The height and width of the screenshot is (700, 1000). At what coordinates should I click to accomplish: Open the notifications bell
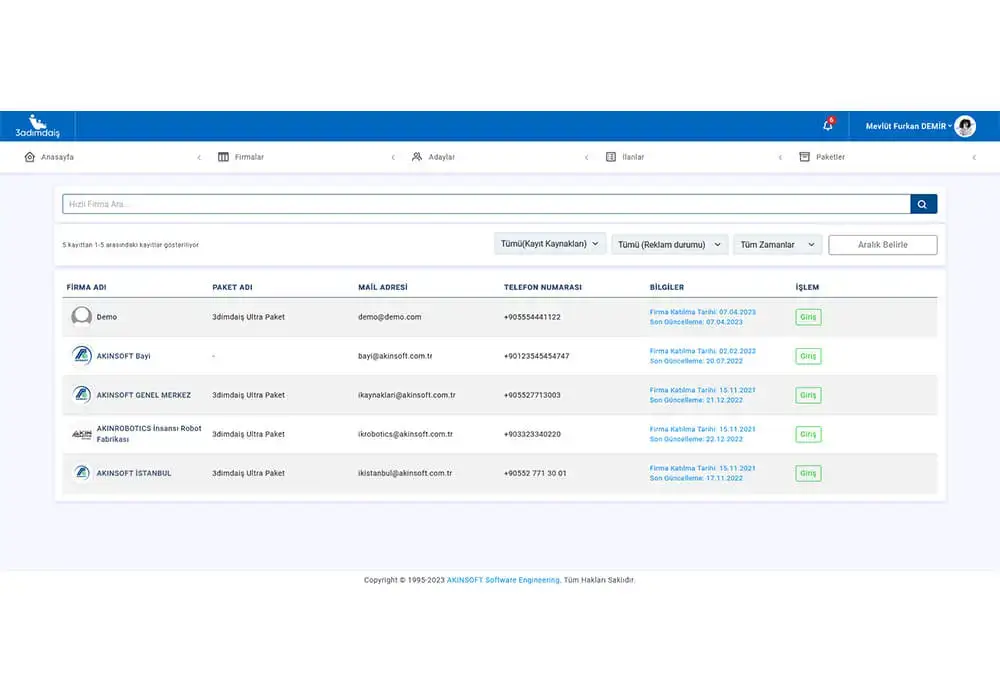[x=828, y=125]
